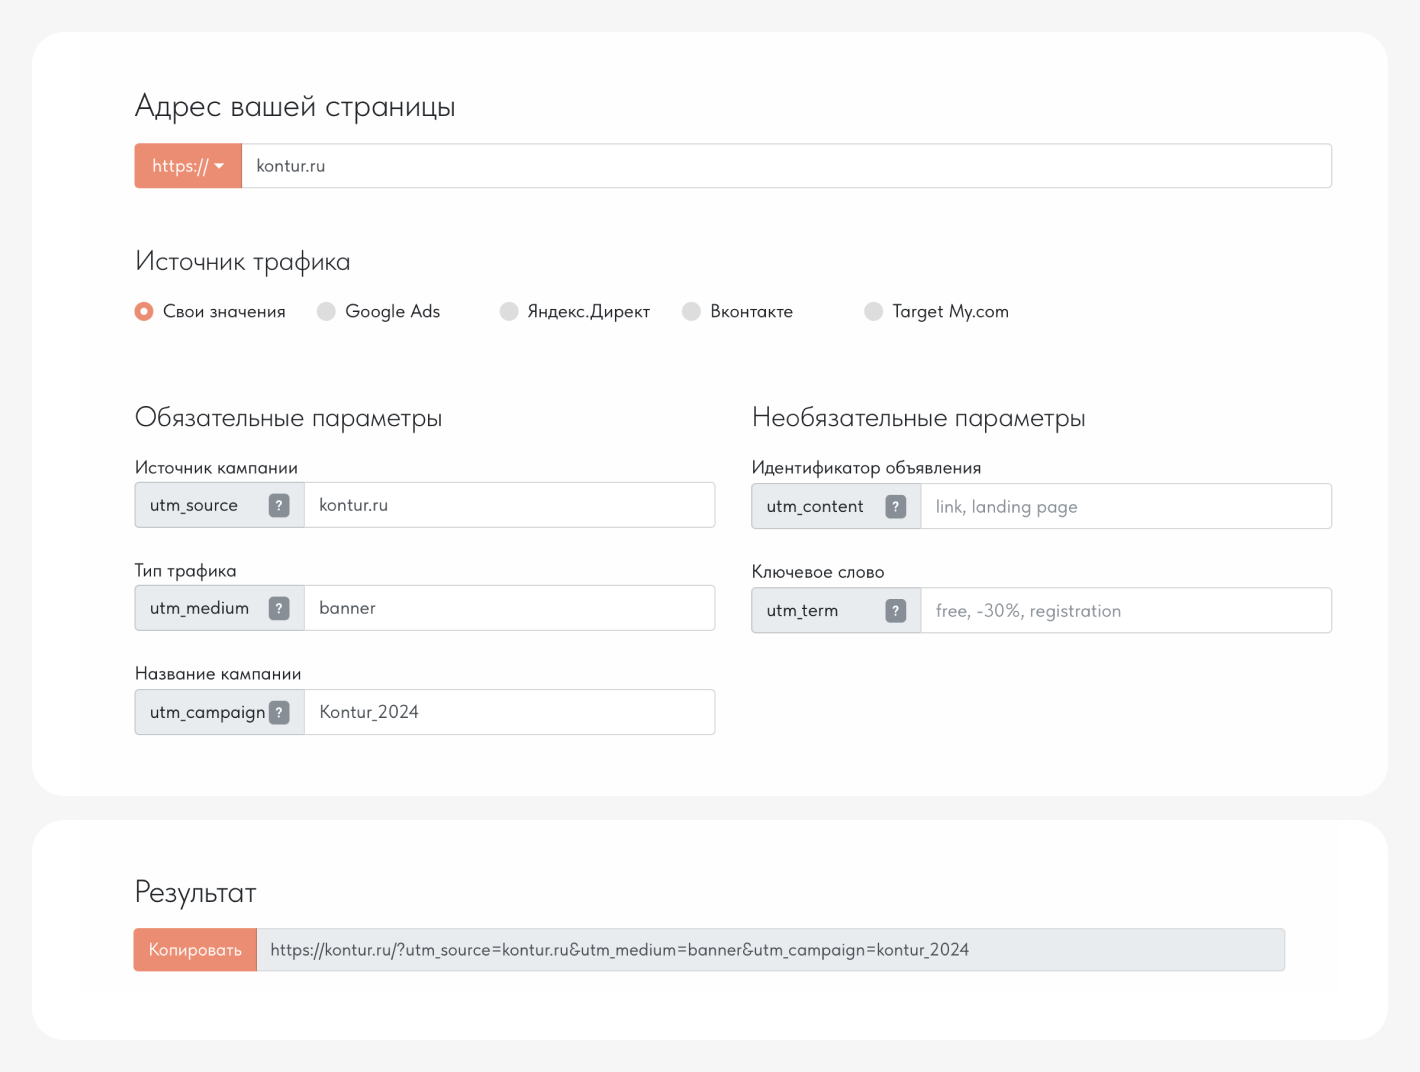Click the Источник трафика heading

(243, 262)
